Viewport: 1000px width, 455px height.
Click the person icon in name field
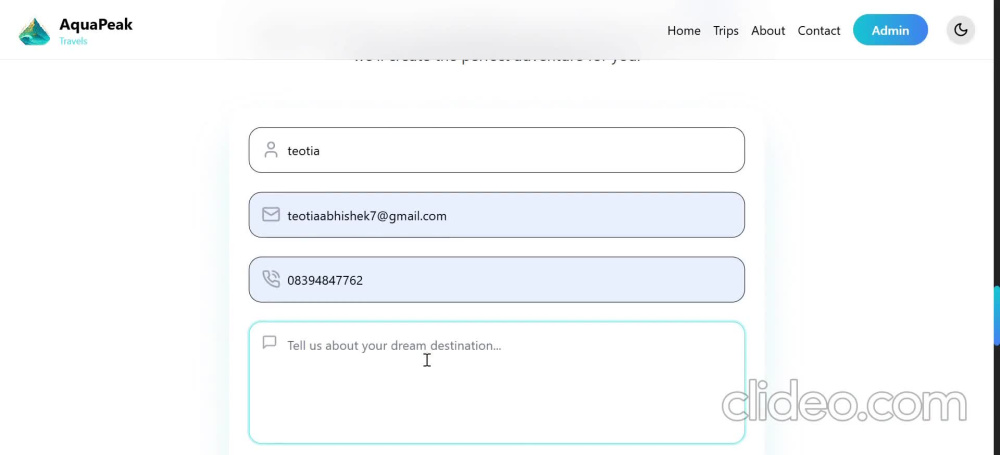click(271, 150)
